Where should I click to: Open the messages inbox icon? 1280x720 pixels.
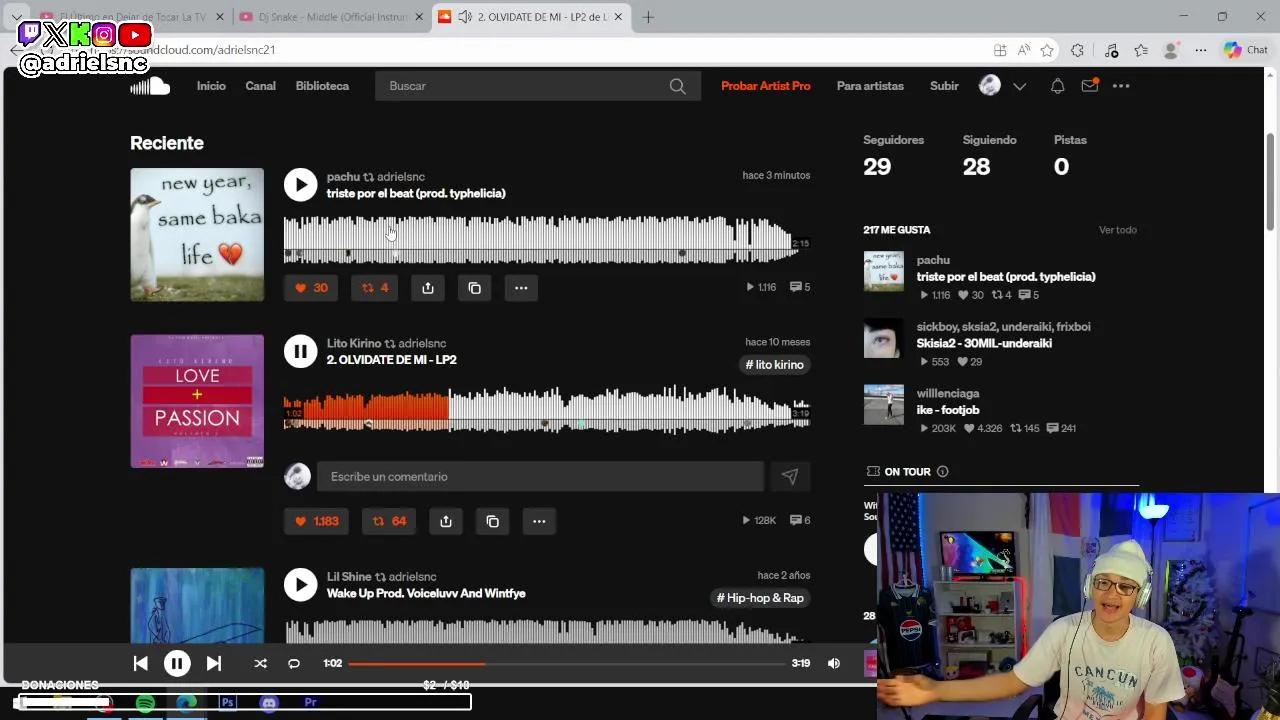click(x=1089, y=86)
